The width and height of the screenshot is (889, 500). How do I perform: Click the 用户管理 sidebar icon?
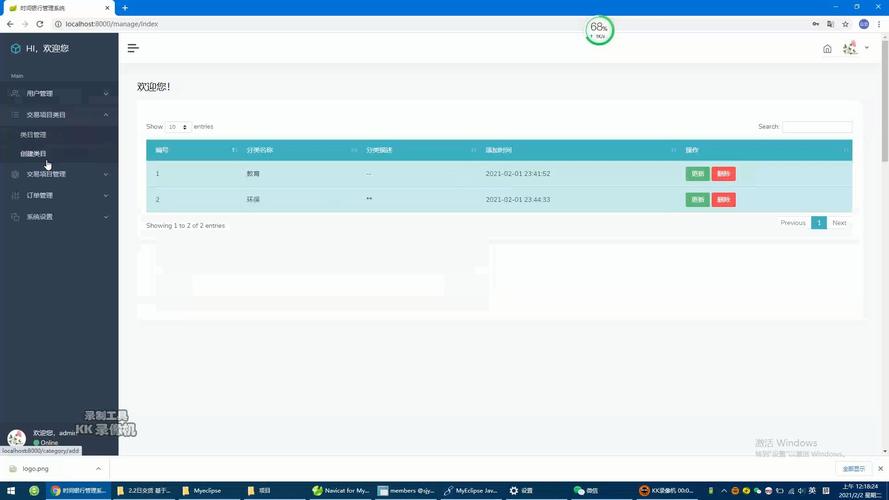coord(15,94)
